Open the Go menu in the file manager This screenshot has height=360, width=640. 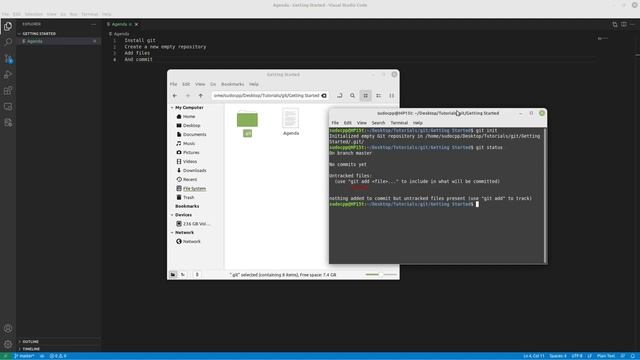(x=213, y=84)
